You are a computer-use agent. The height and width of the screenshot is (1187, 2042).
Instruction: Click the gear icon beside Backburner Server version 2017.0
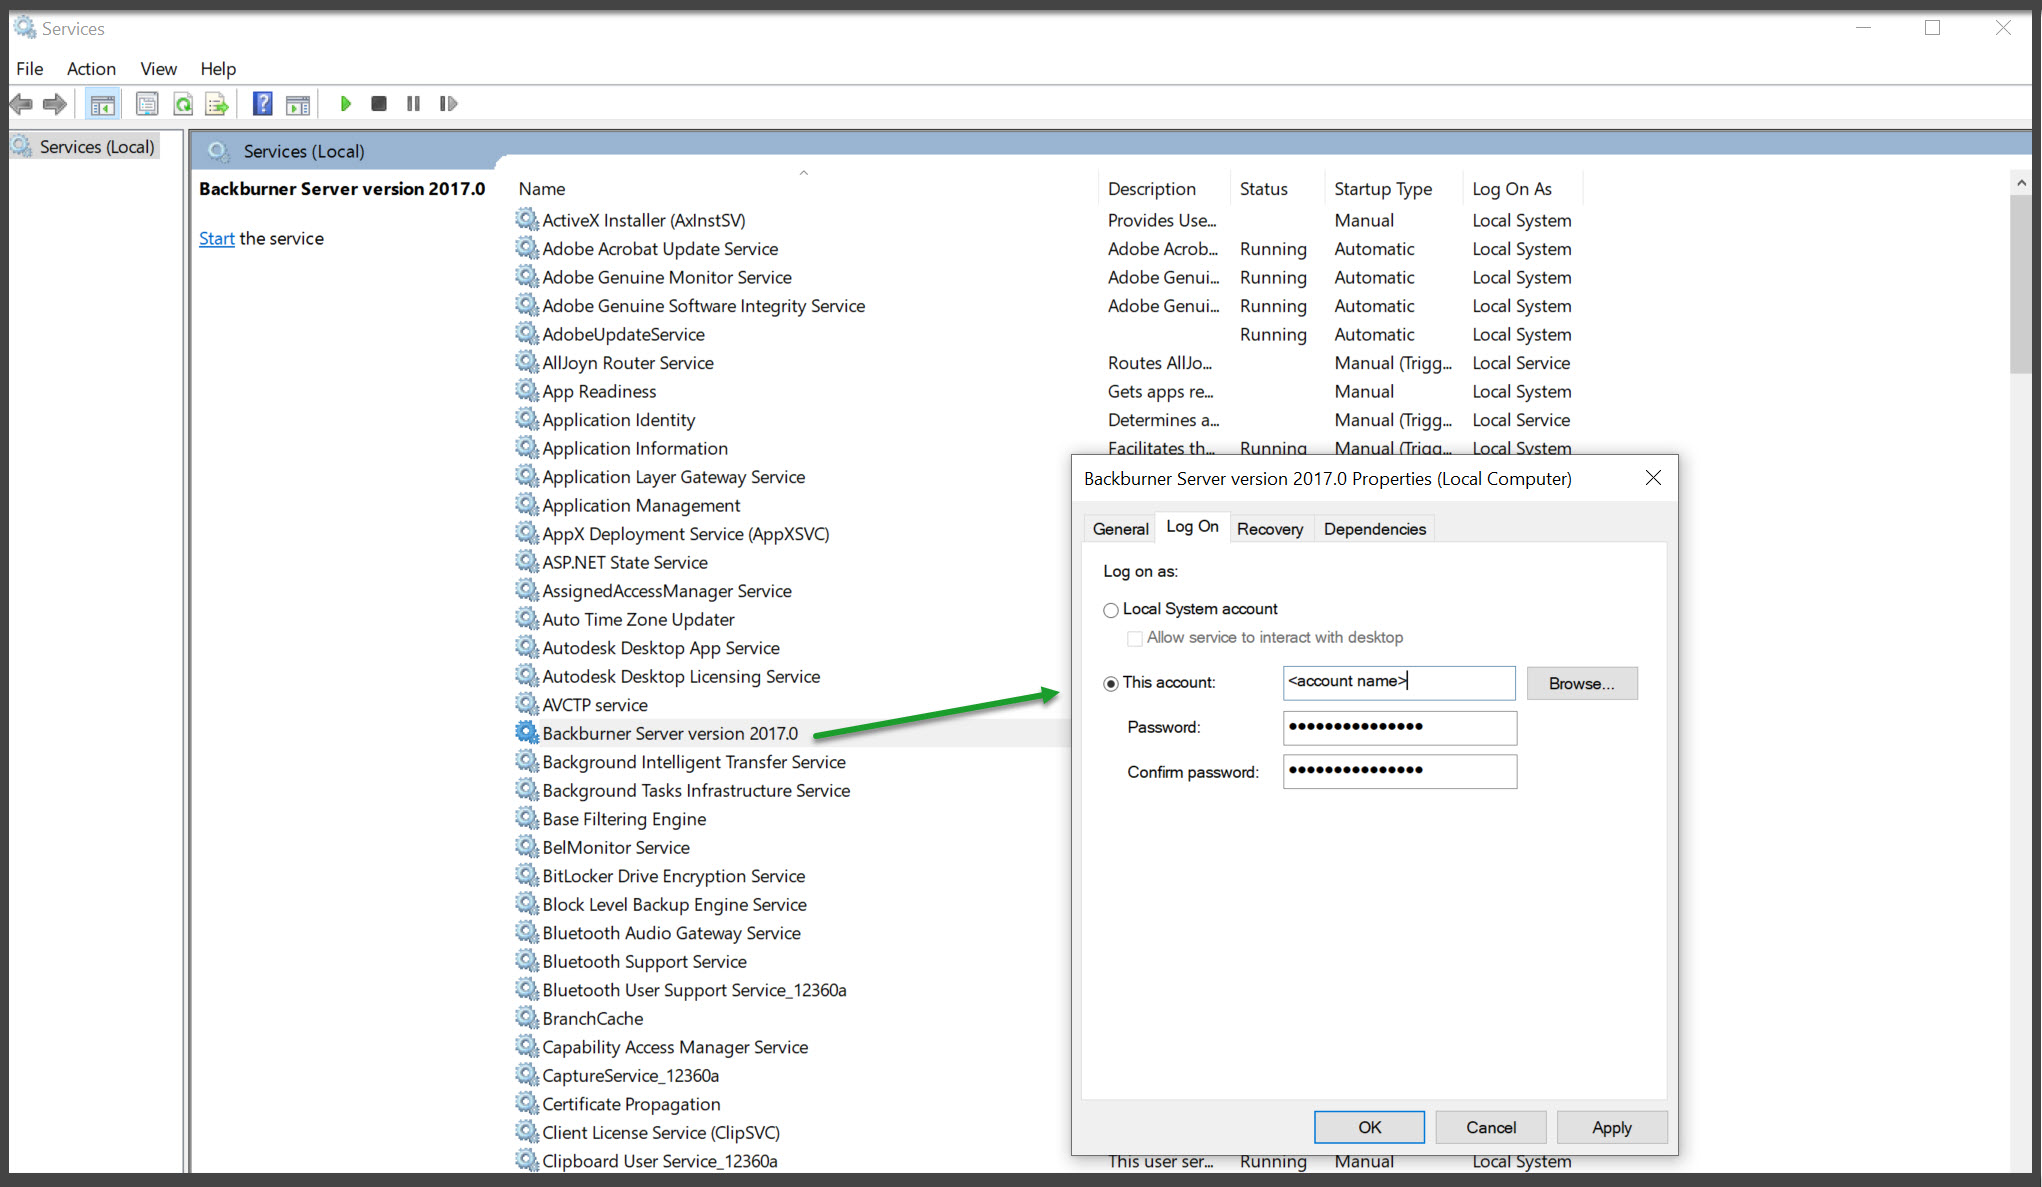[527, 733]
